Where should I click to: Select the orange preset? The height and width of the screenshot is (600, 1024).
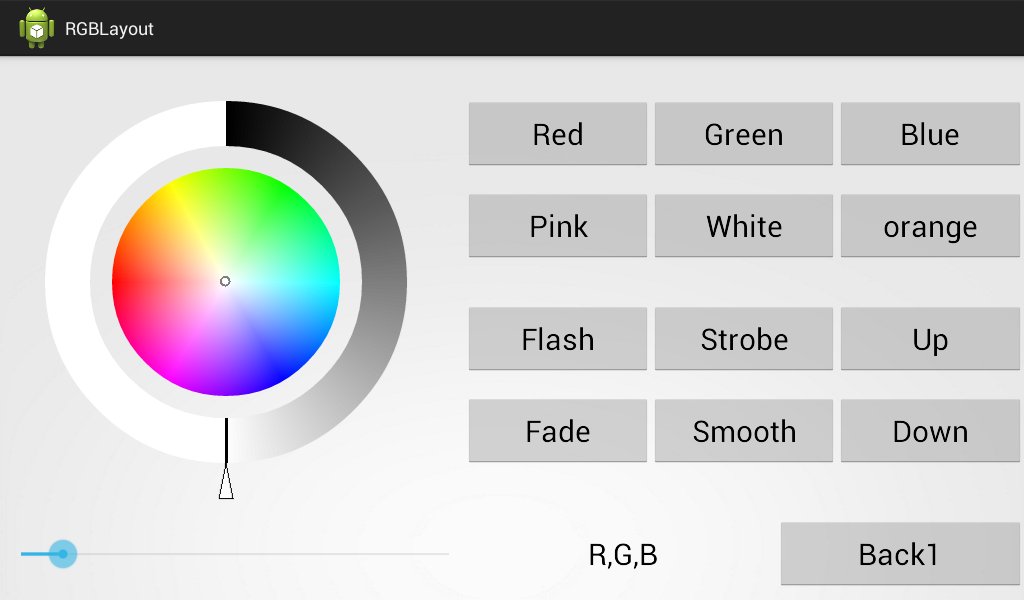[x=930, y=226]
